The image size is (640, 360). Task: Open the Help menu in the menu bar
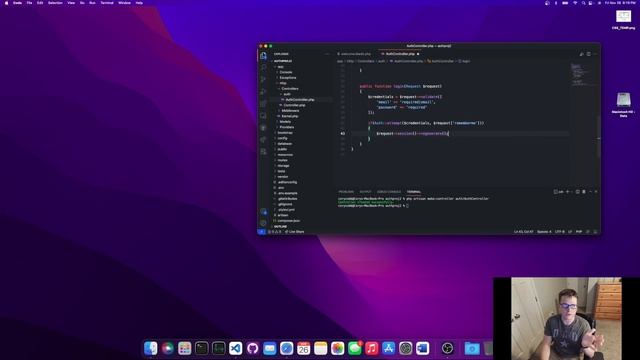pyautogui.click(x=139, y=3)
